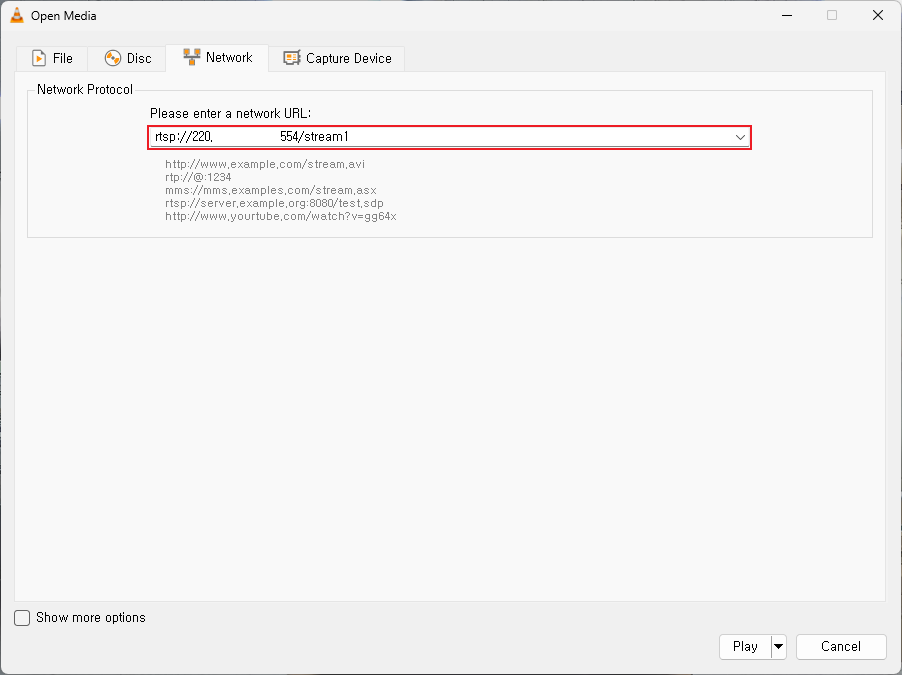Screen dimensions: 902x675
Task: Cancel the Open Media dialog
Action: (840, 646)
